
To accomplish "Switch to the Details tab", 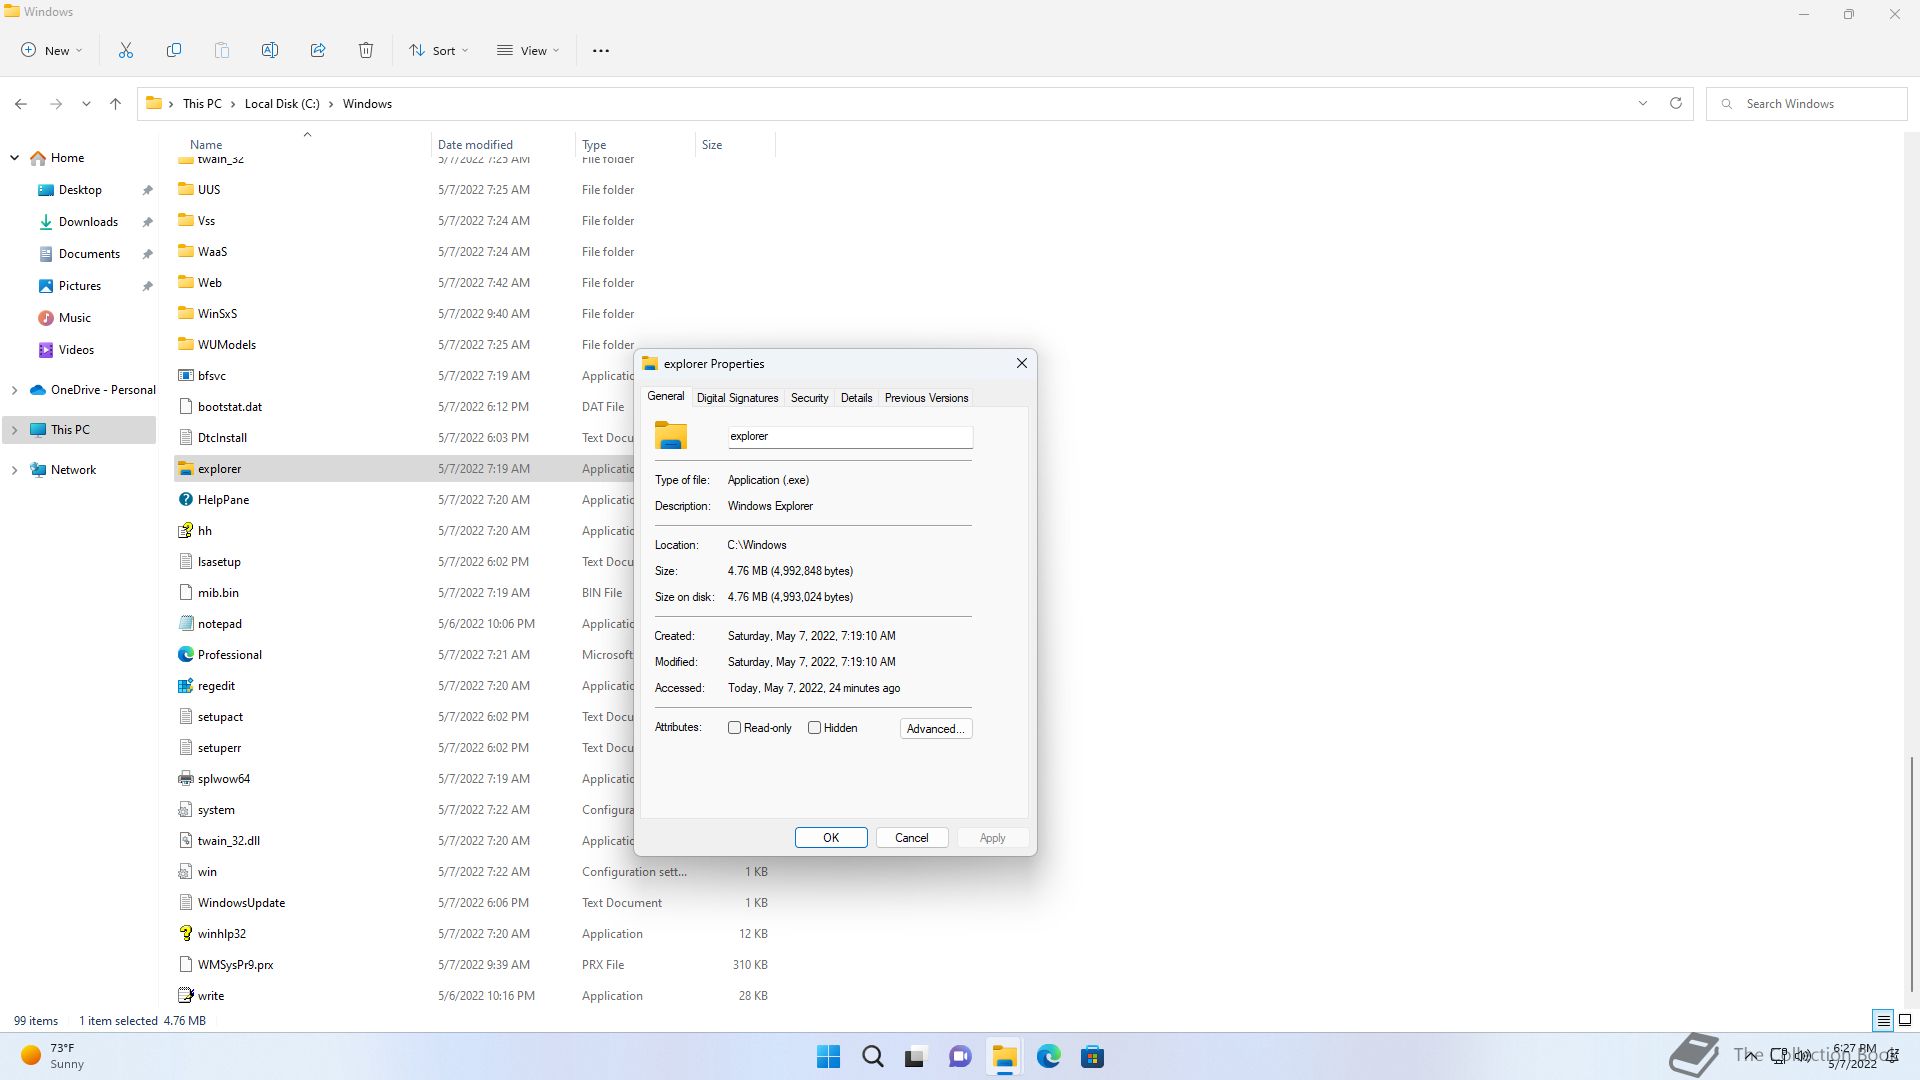I will (x=856, y=398).
